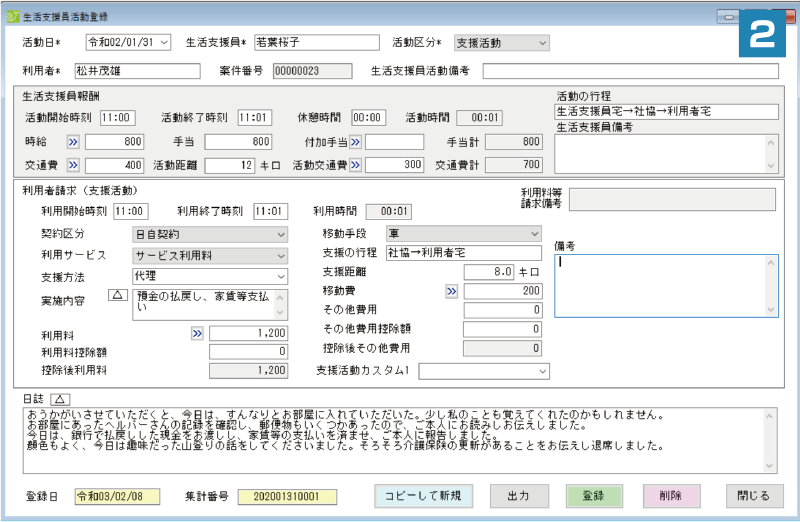Viewport: 800px width, 522px height.
Task: Open the 活動日 date dropdown
Action: click(164, 42)
